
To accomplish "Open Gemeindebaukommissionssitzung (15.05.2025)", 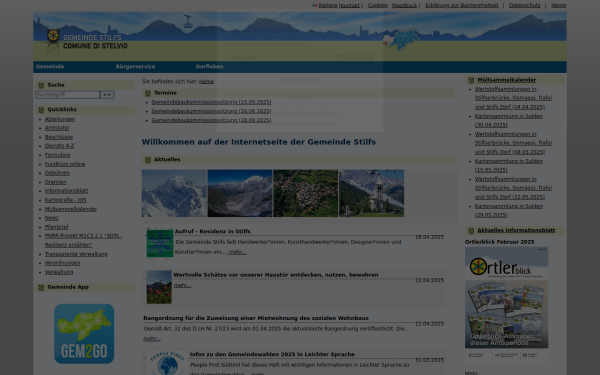I will 211,102.
